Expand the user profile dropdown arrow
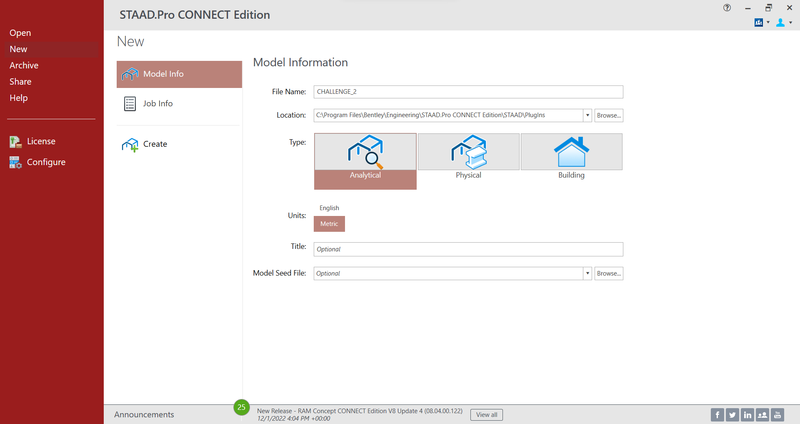Viewport: 800px width, 424px height. pyautogui.click(x=791, y=22)
